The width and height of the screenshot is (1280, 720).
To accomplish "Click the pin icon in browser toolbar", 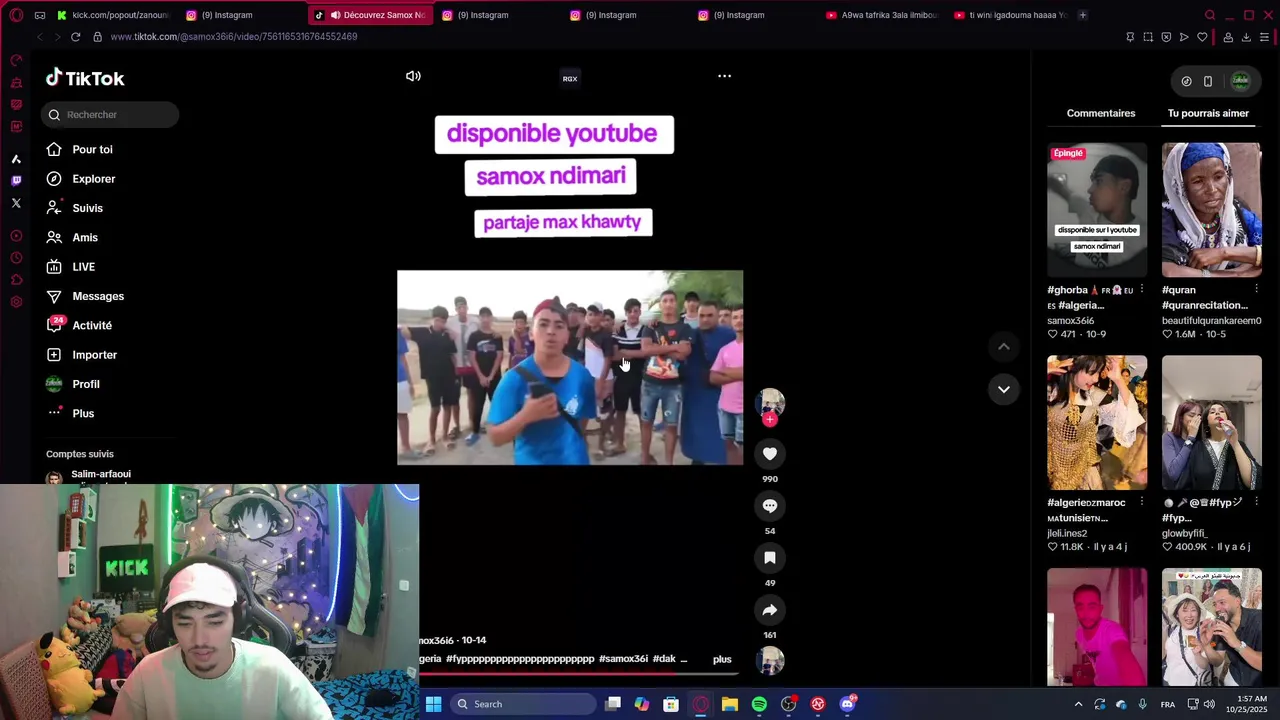I will (1130, 37).
